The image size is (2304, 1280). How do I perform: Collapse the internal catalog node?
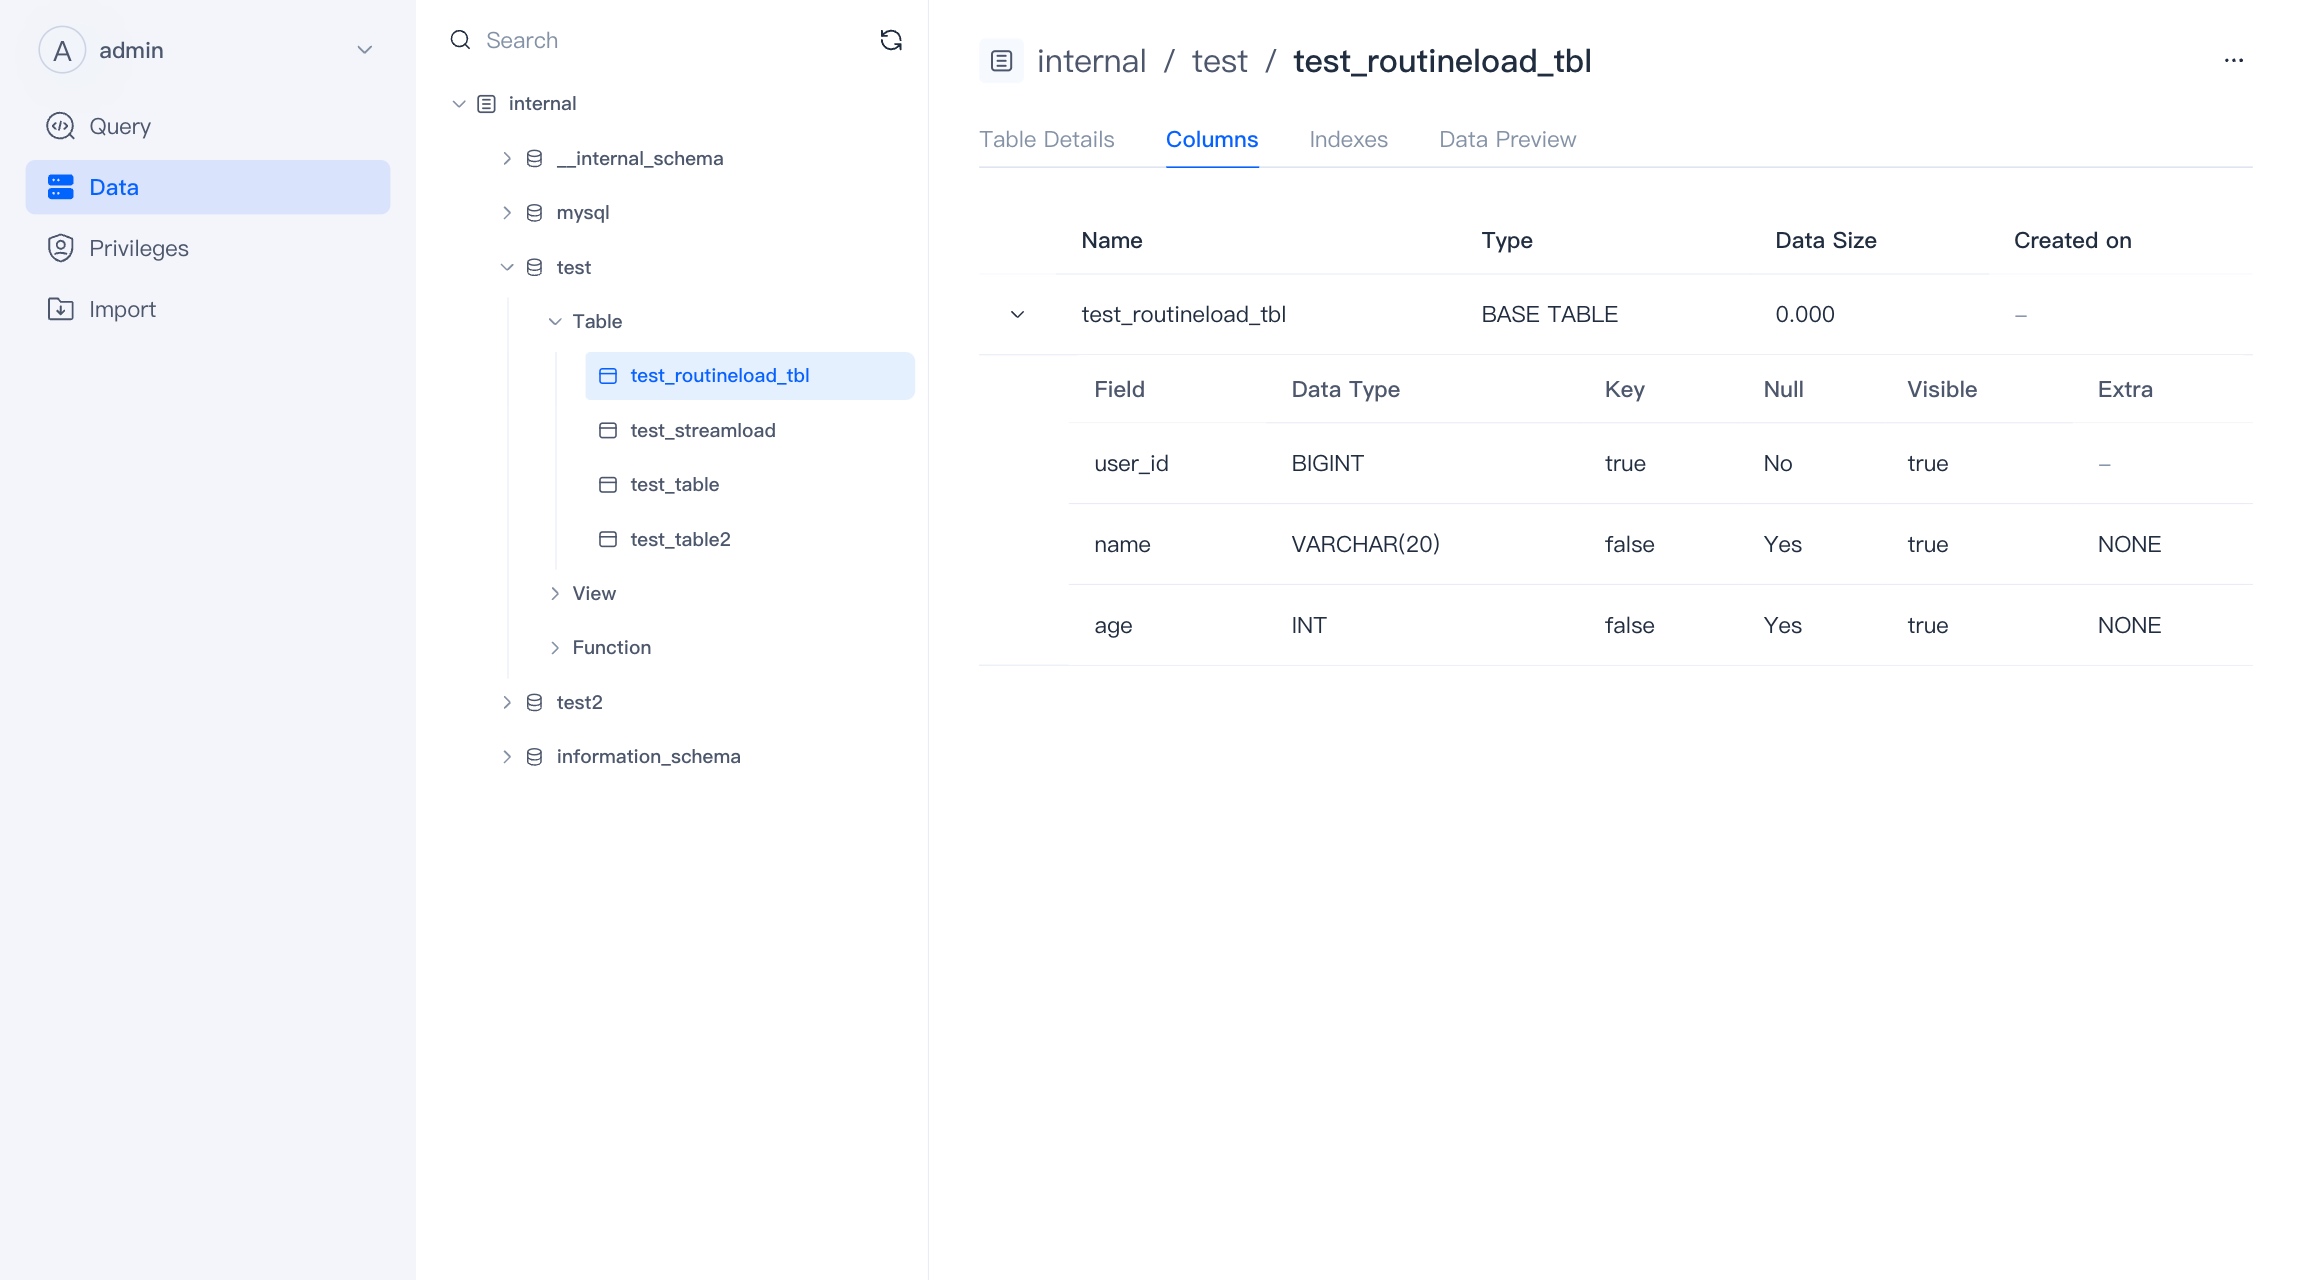[459, 104]
